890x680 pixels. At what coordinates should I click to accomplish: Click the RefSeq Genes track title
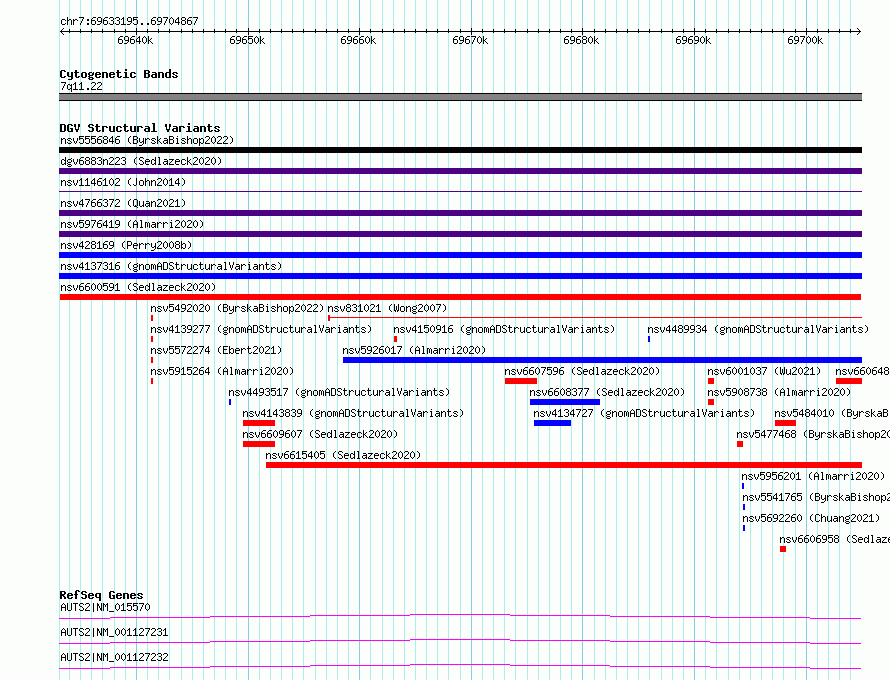pos(101,595)
